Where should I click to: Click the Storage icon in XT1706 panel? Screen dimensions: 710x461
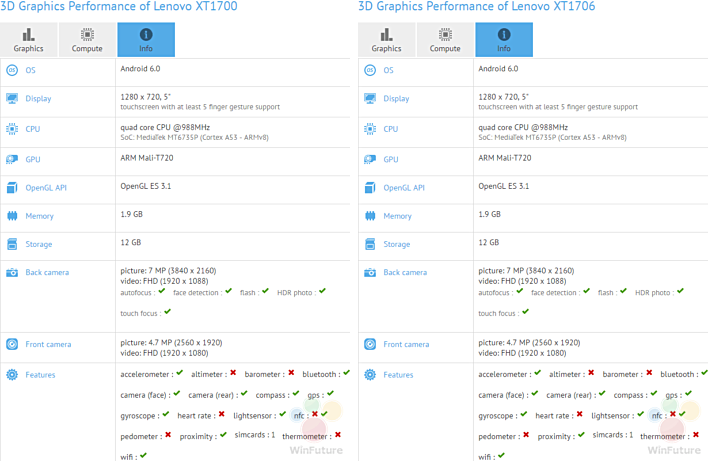[x=370, y=244]
